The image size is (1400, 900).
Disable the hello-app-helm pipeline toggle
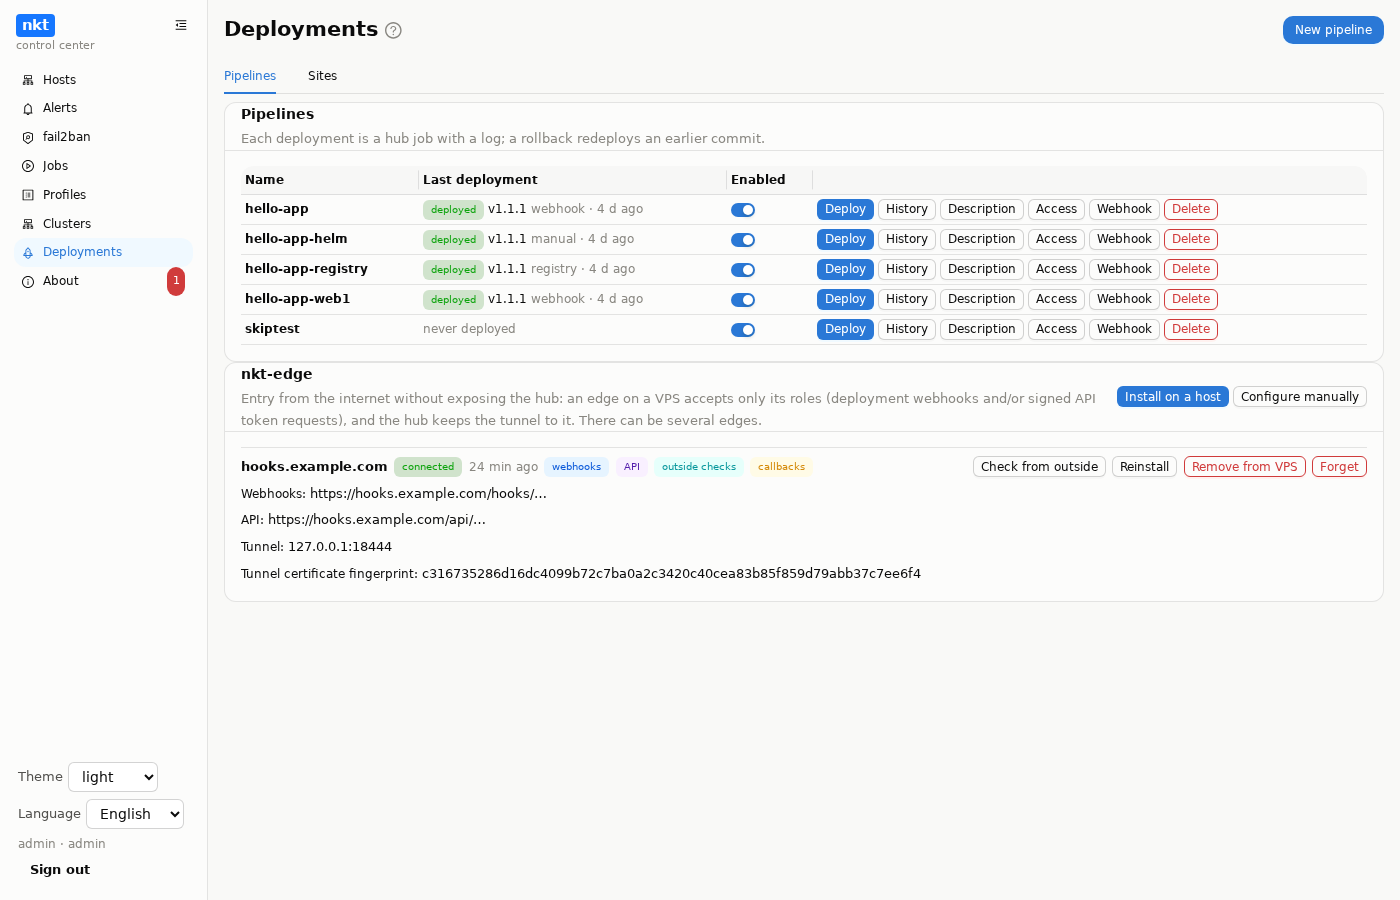[x=743, y=240]
